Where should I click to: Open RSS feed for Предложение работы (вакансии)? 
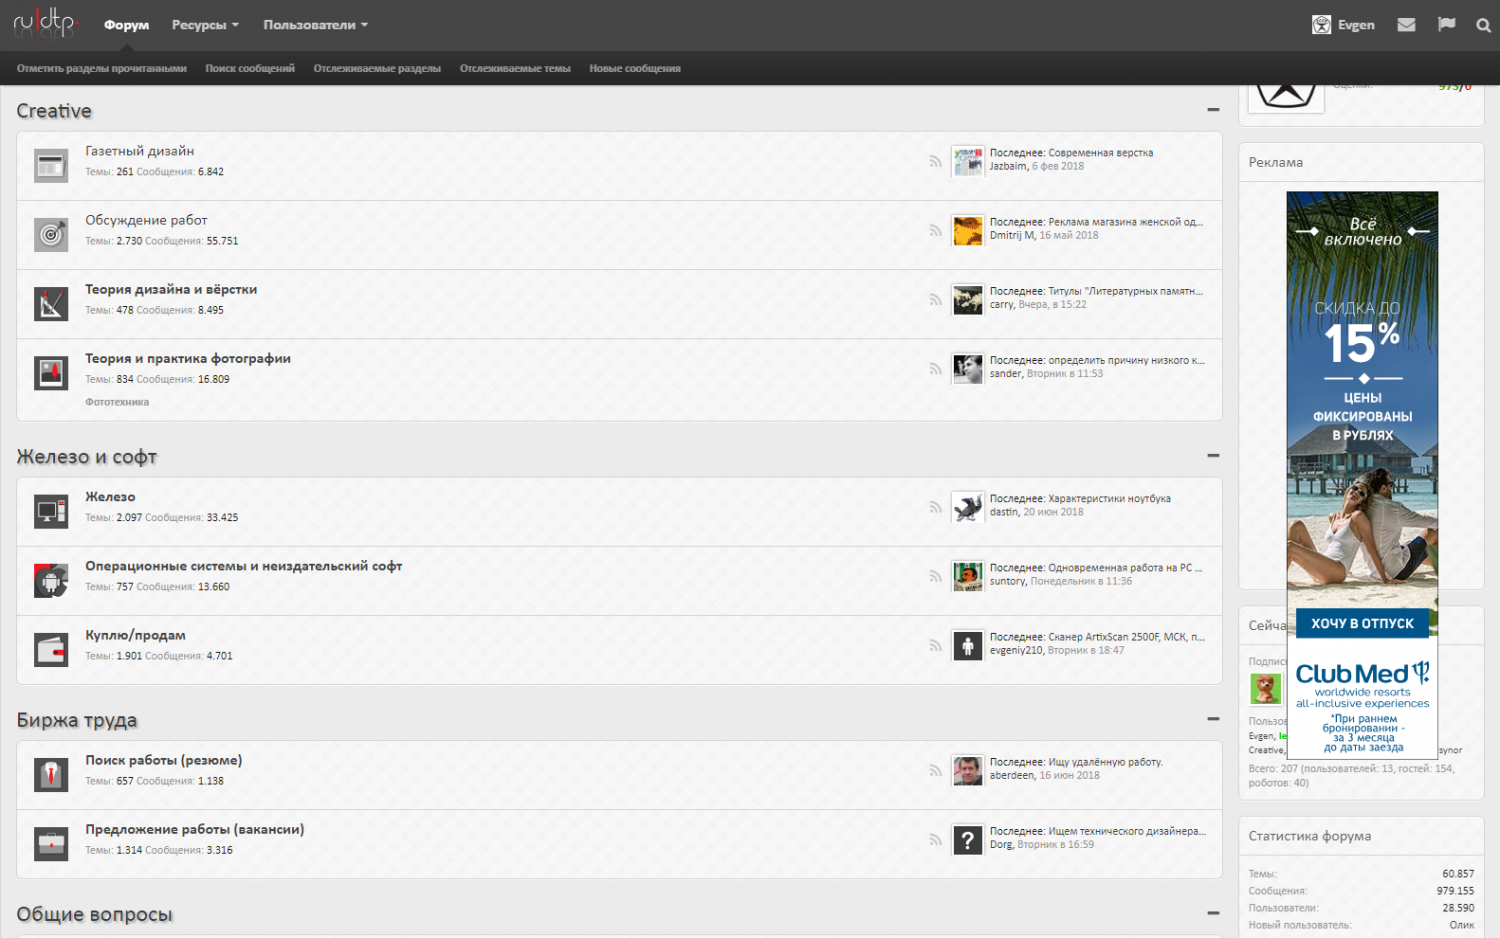tap(935, 839)
